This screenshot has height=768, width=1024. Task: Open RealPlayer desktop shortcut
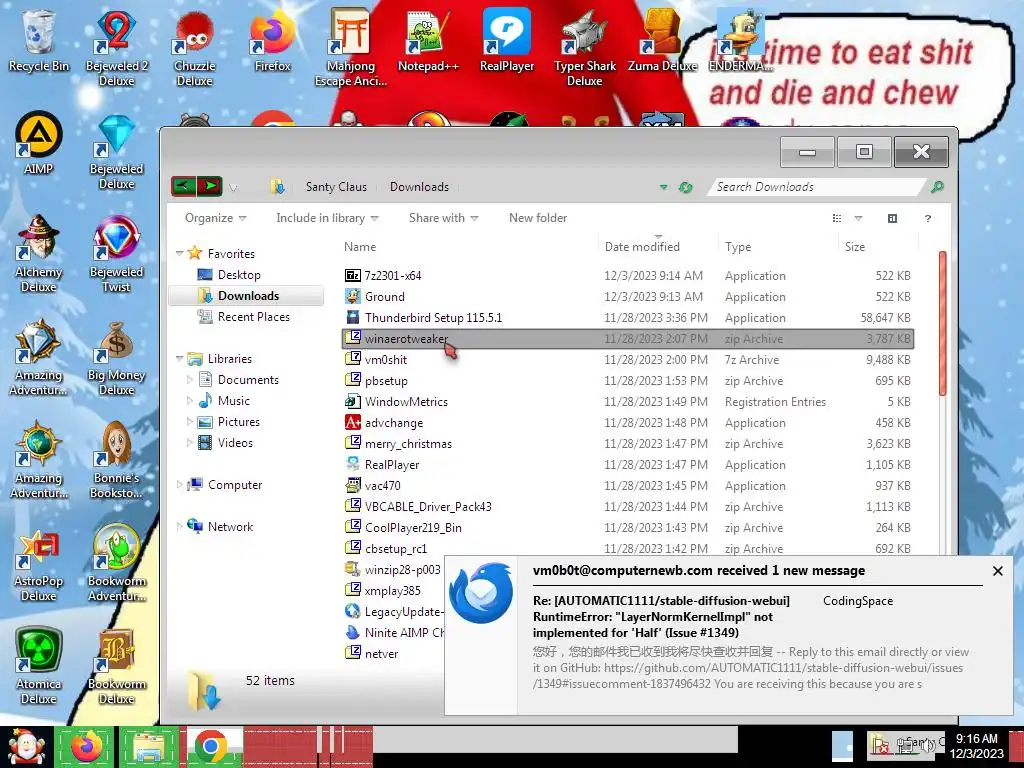pyautogui.click(x=507, y=40)
